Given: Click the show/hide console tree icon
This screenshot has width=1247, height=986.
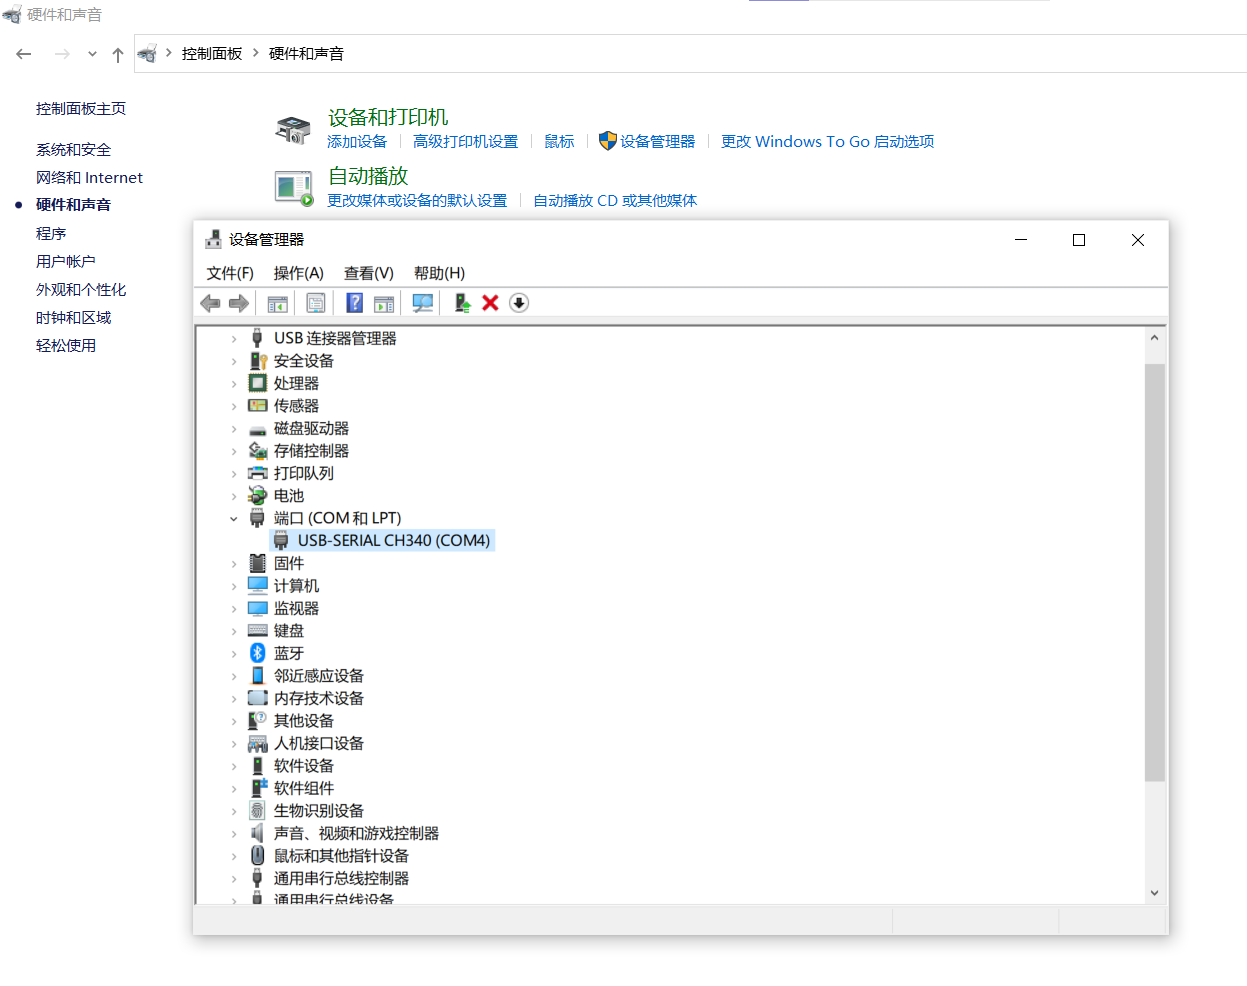Looking at the screenshot, I should point(278,303).
